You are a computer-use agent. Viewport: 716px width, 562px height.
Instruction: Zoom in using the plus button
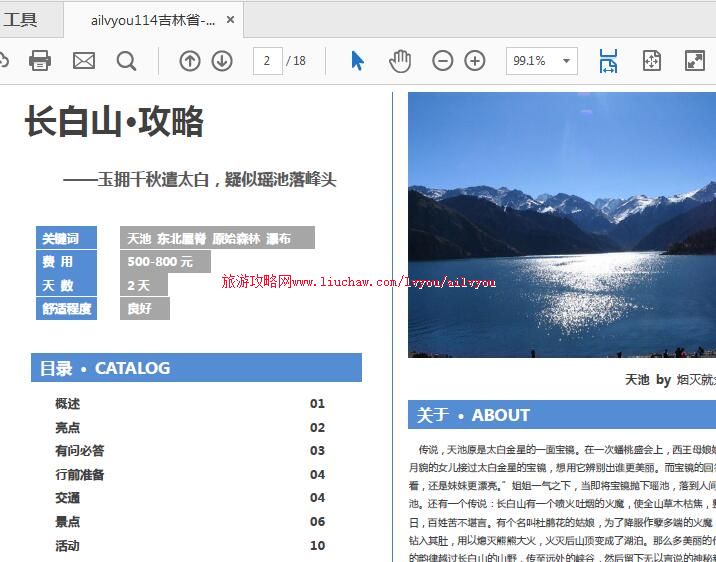tap(475, 61)
